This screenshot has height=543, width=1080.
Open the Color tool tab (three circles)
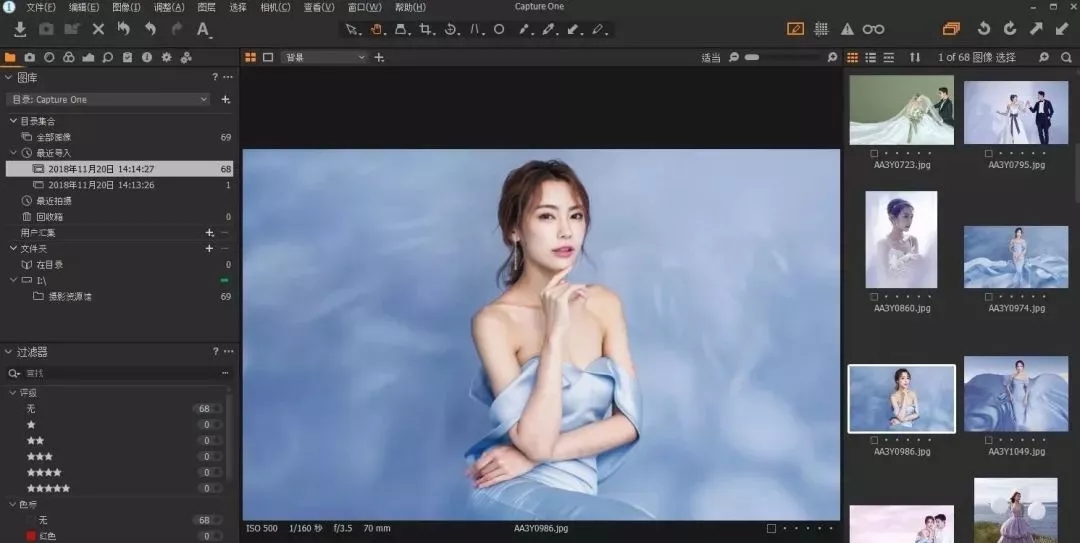click(68, 58)
